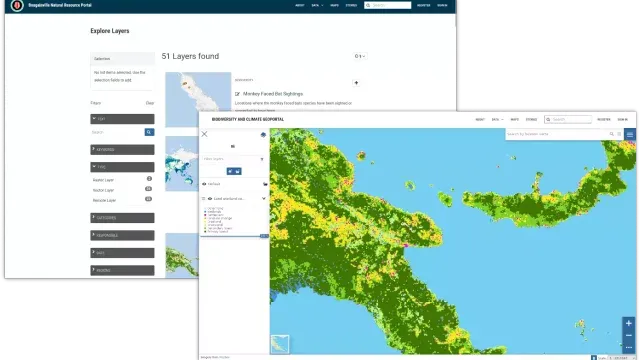Screen dimensions: 640x360
Task: Open About in the Biodiversity Geoportal navbar
Action: pos(480,120)
